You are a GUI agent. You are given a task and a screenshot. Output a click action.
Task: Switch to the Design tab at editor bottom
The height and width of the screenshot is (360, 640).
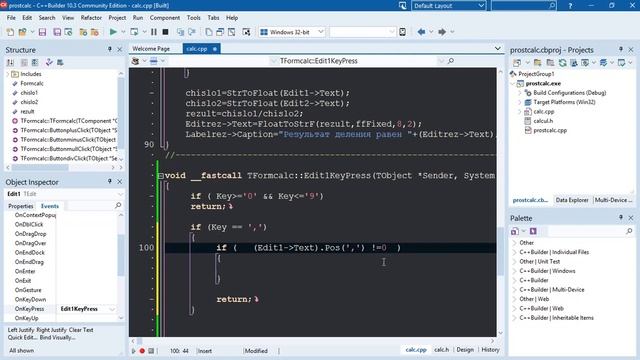tap(465, 350)
